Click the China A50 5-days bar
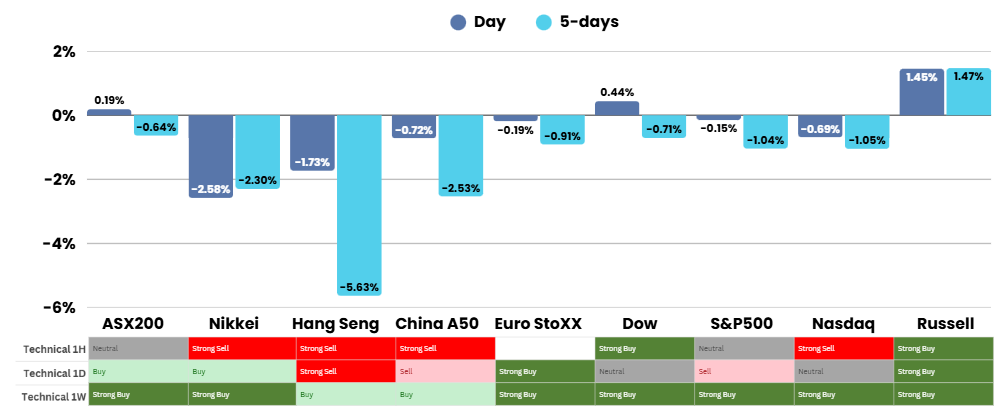The height and width of the screenshot is (412, 998). [x=461, y=155]
